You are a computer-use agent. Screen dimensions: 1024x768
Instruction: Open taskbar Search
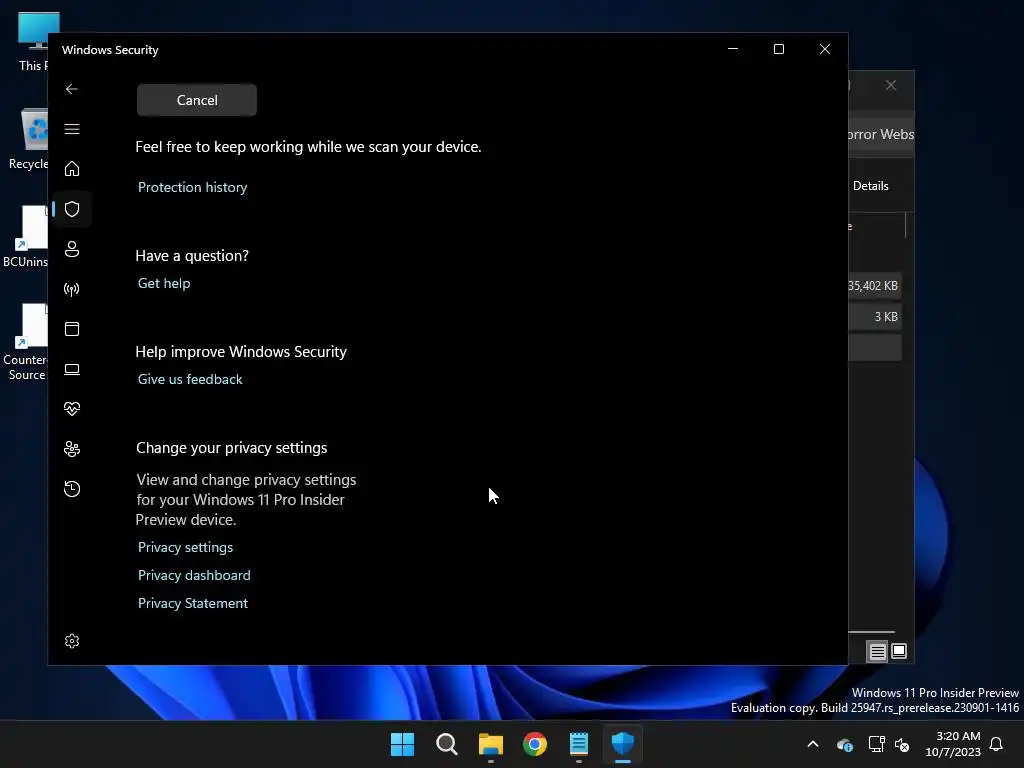[447, 744]
